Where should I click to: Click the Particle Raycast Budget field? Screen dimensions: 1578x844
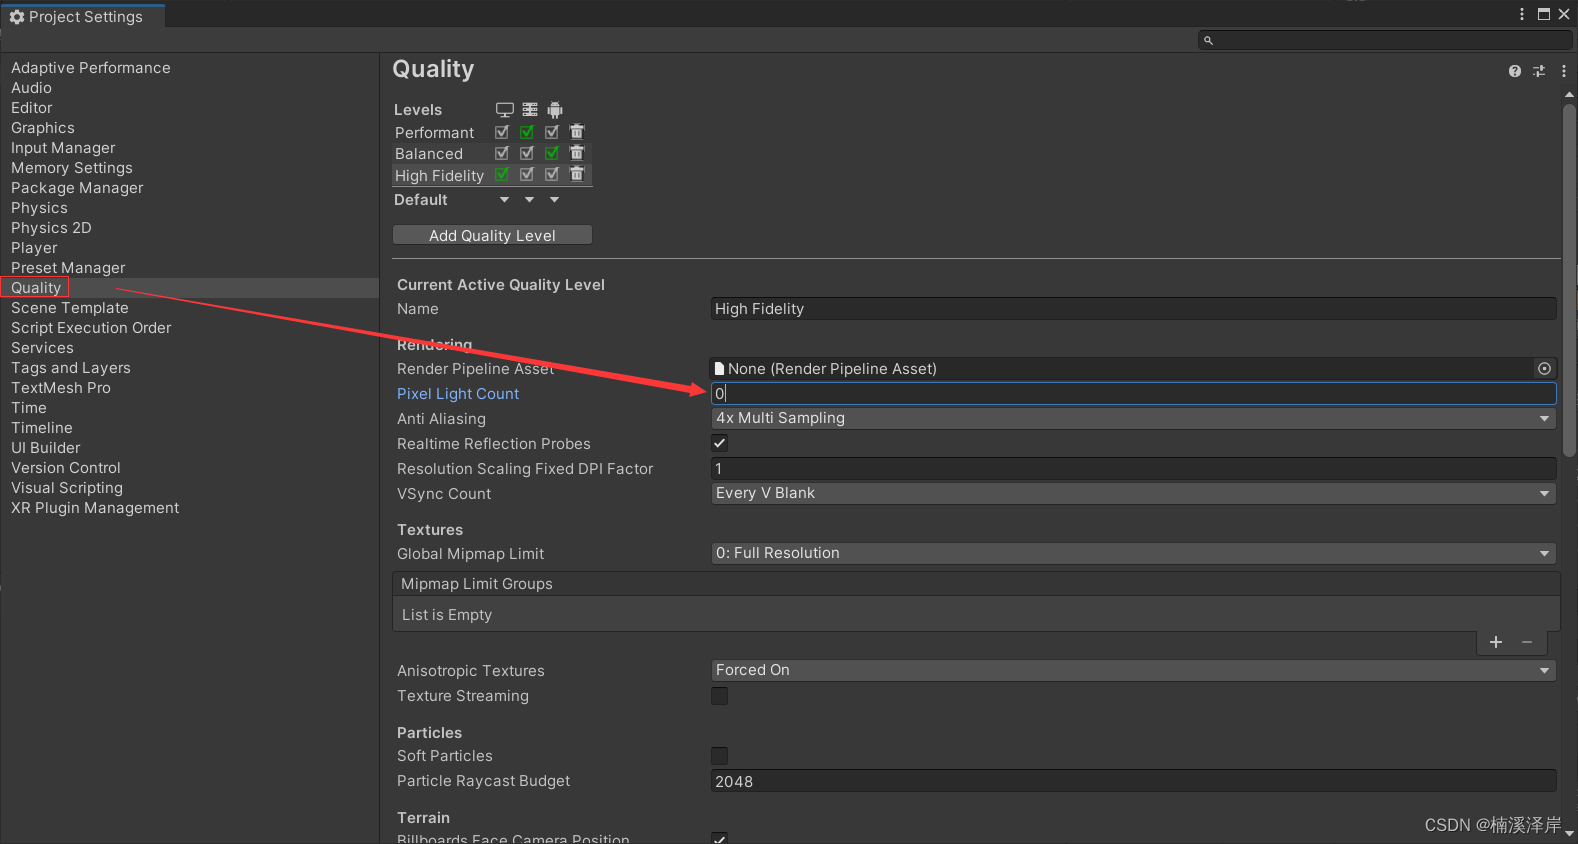(1133, 781)
